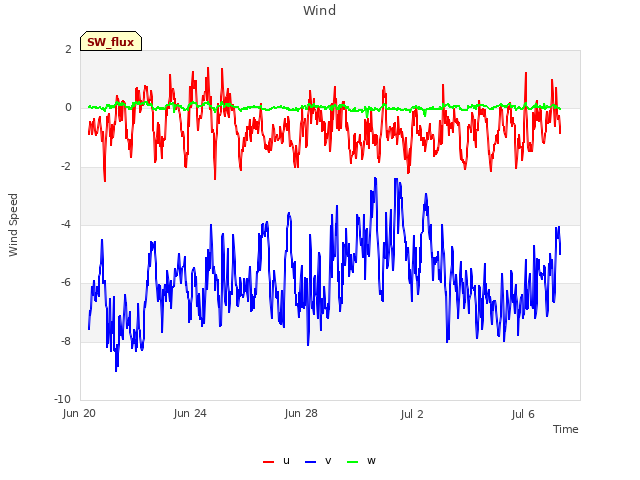640x480 pixels.
Task: Click the y-axis value -2
Action: point(66,166)
